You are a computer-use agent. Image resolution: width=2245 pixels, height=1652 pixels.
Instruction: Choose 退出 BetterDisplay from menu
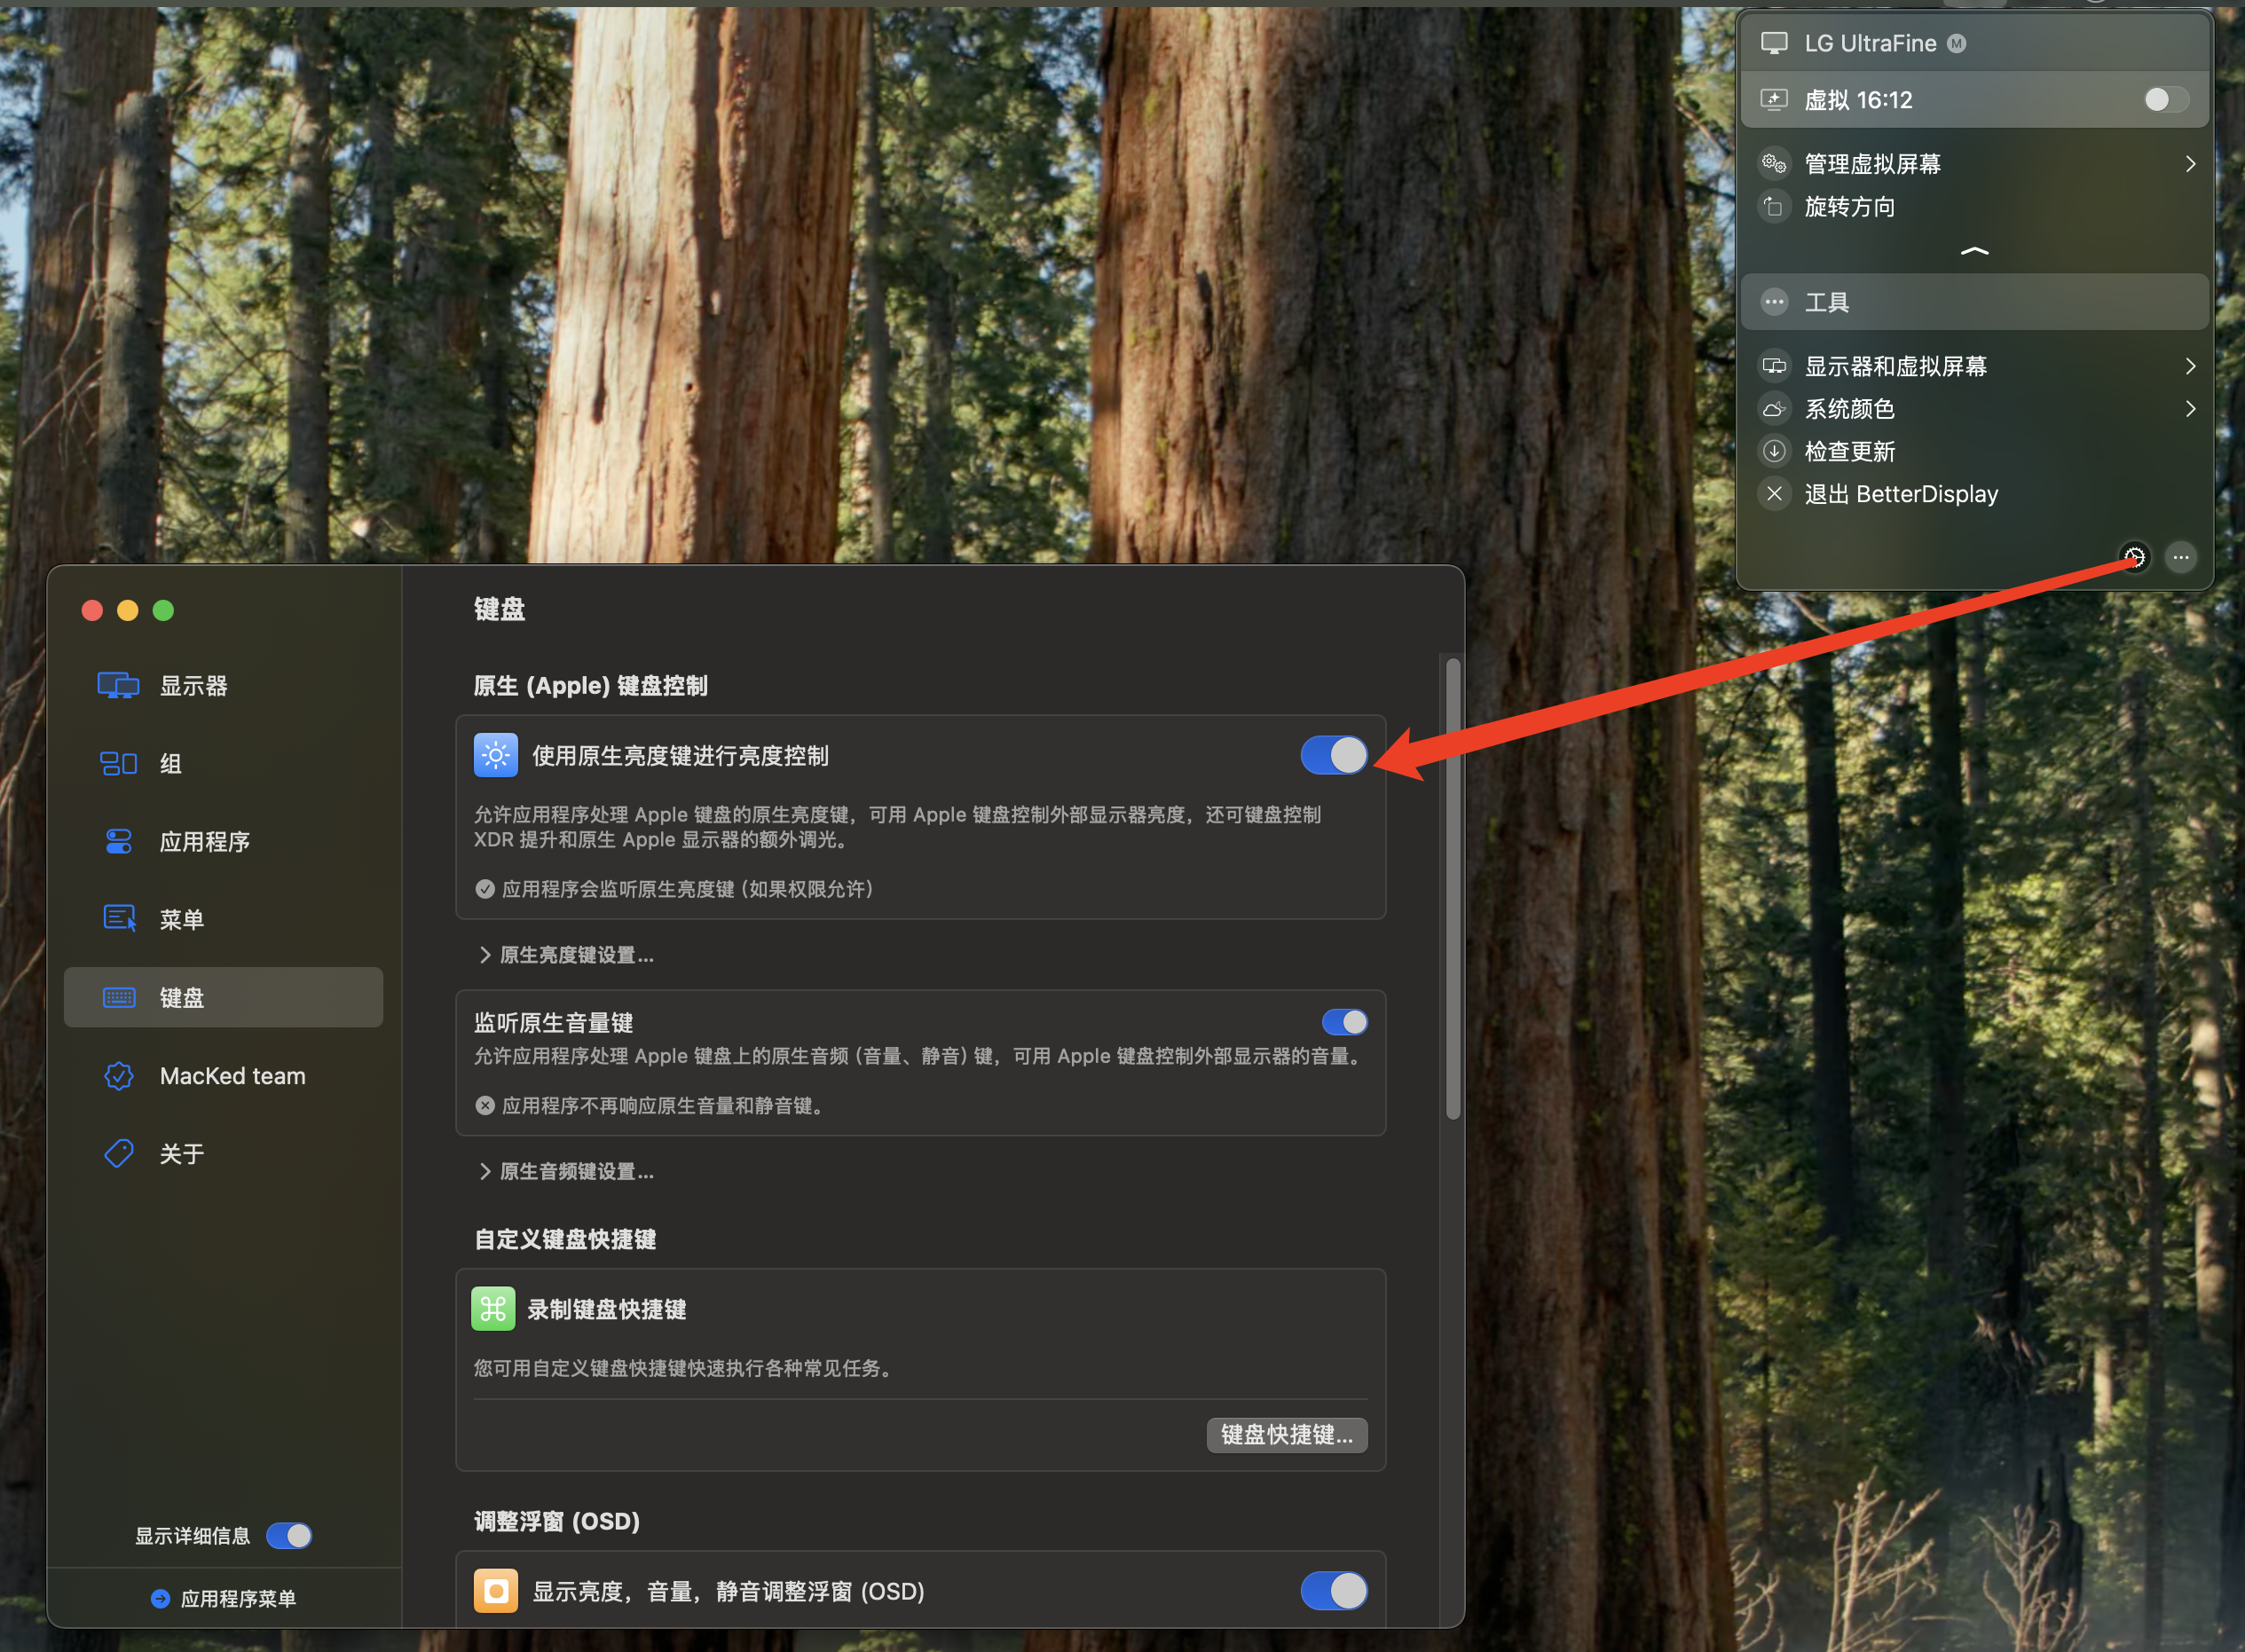[x=1900, y=494]
